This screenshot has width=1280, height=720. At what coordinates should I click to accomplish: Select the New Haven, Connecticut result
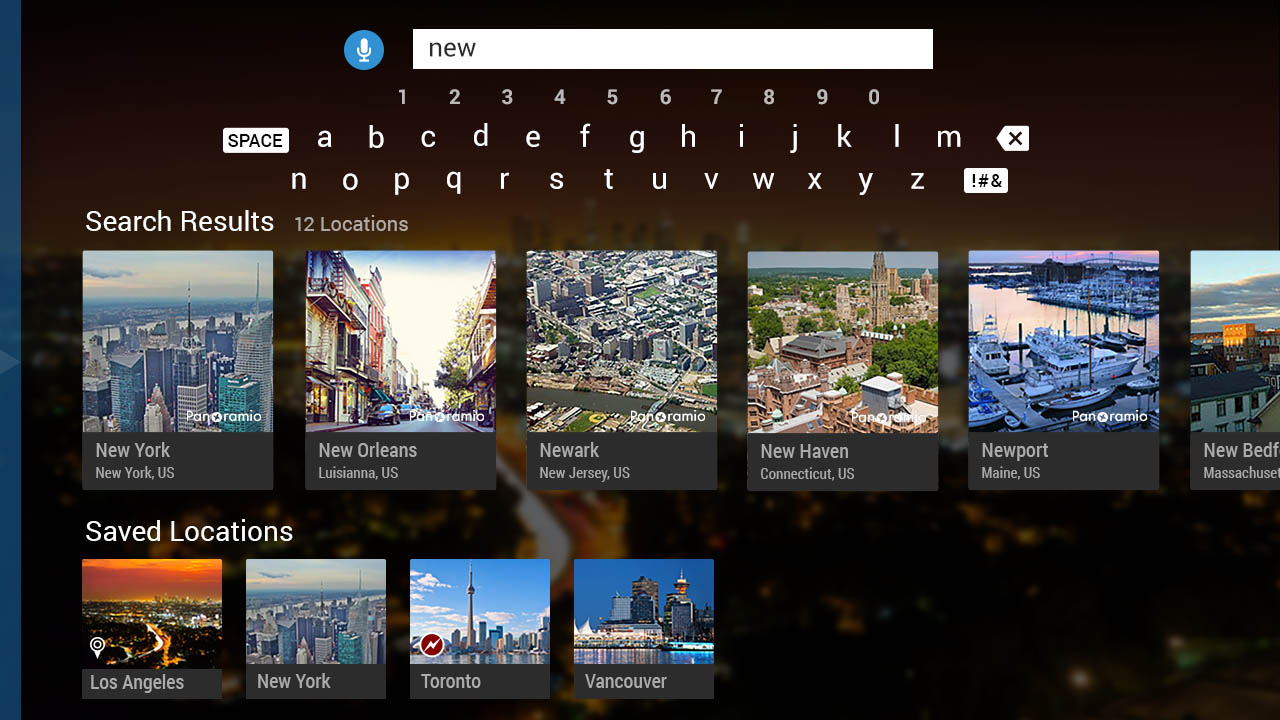coord(843,371)
